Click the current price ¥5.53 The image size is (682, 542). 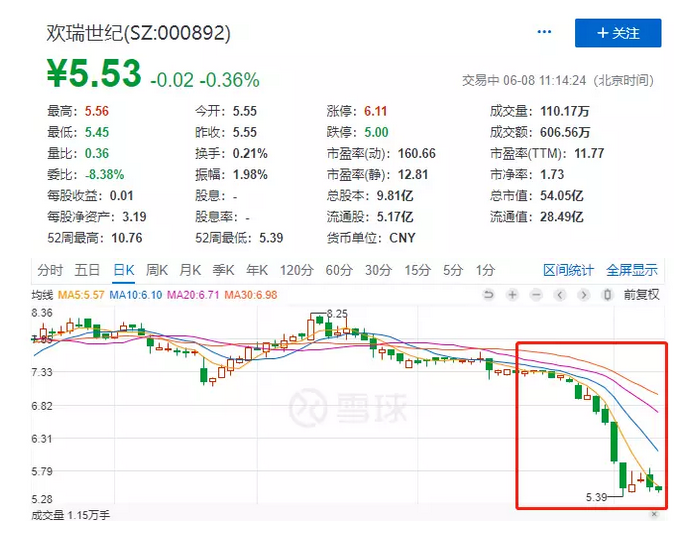pyautogui.click(x=94, y=73)
